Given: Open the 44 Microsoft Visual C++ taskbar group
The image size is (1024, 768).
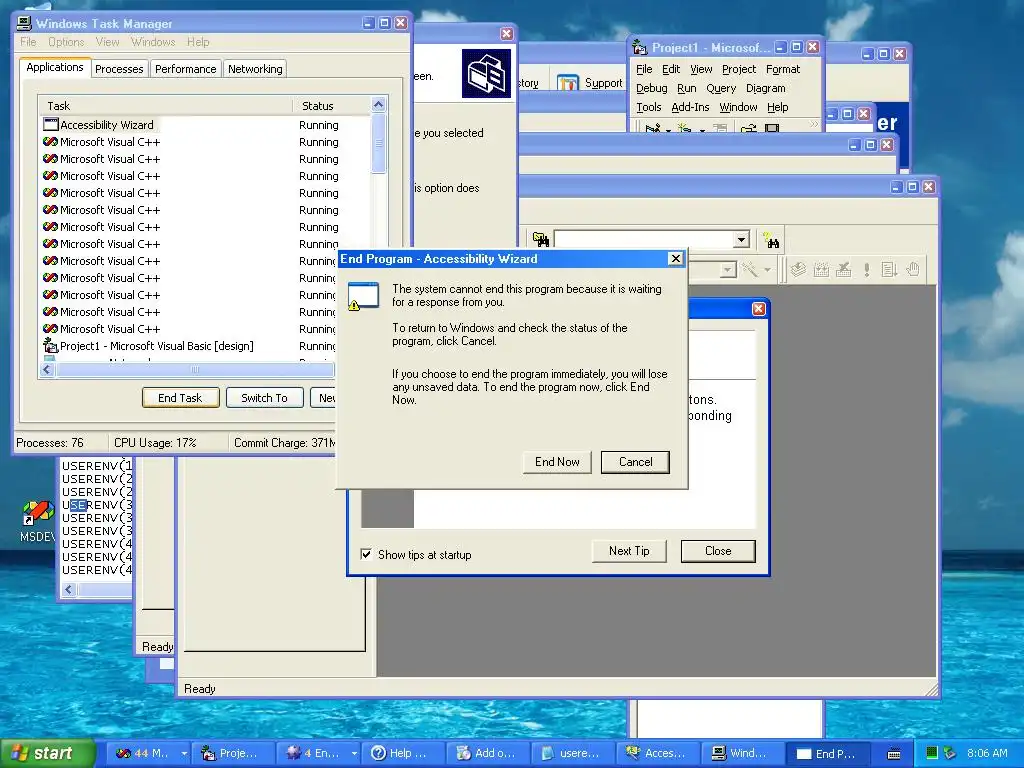Looking at the screenshot, I should pos(150,753).
